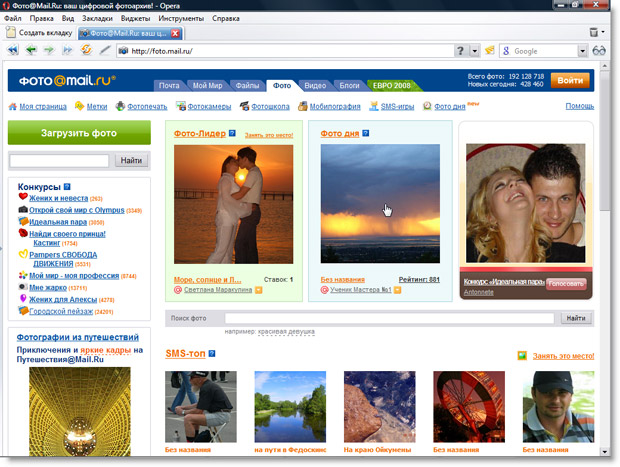Open the Жених и невеста contest link
This screenshot has height=467, width=620.
[59, 198]
